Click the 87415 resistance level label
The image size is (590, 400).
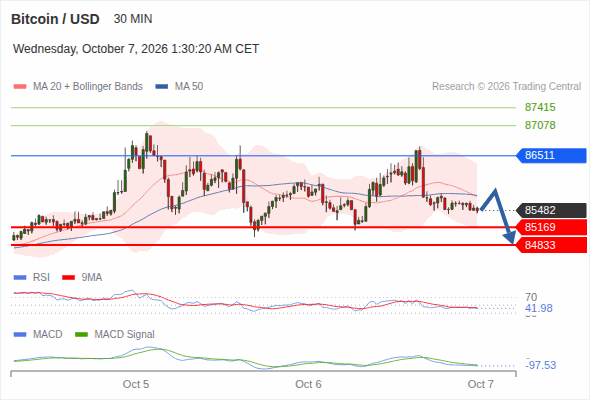click(x=540, y=107)
